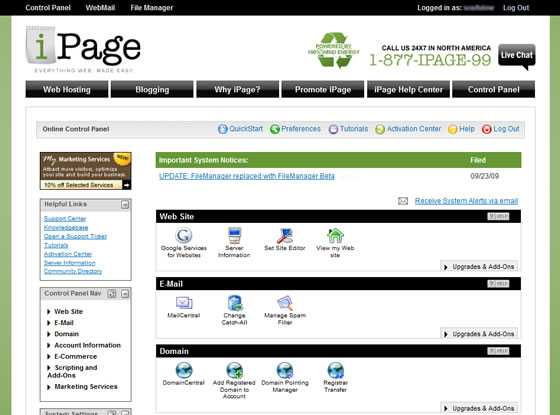The image size is (560, 415).
Task: Toggle the Web Site section hide button
Action: [498, 216]
